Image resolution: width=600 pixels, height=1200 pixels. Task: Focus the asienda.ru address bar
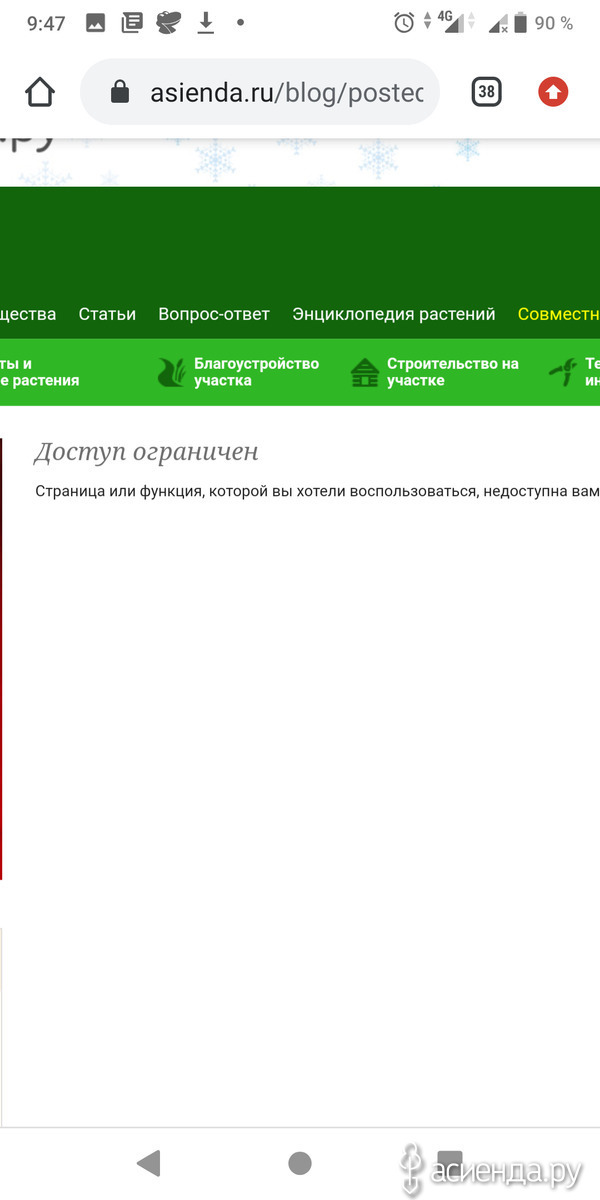[x=286, y=93]
